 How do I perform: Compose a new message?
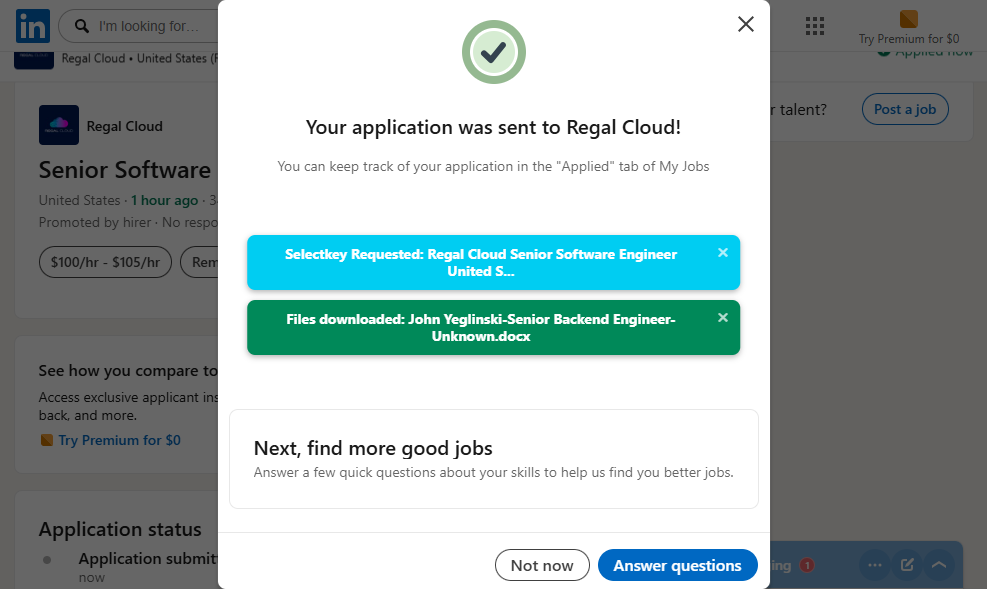pyautogui.click(x=907, y=565)
